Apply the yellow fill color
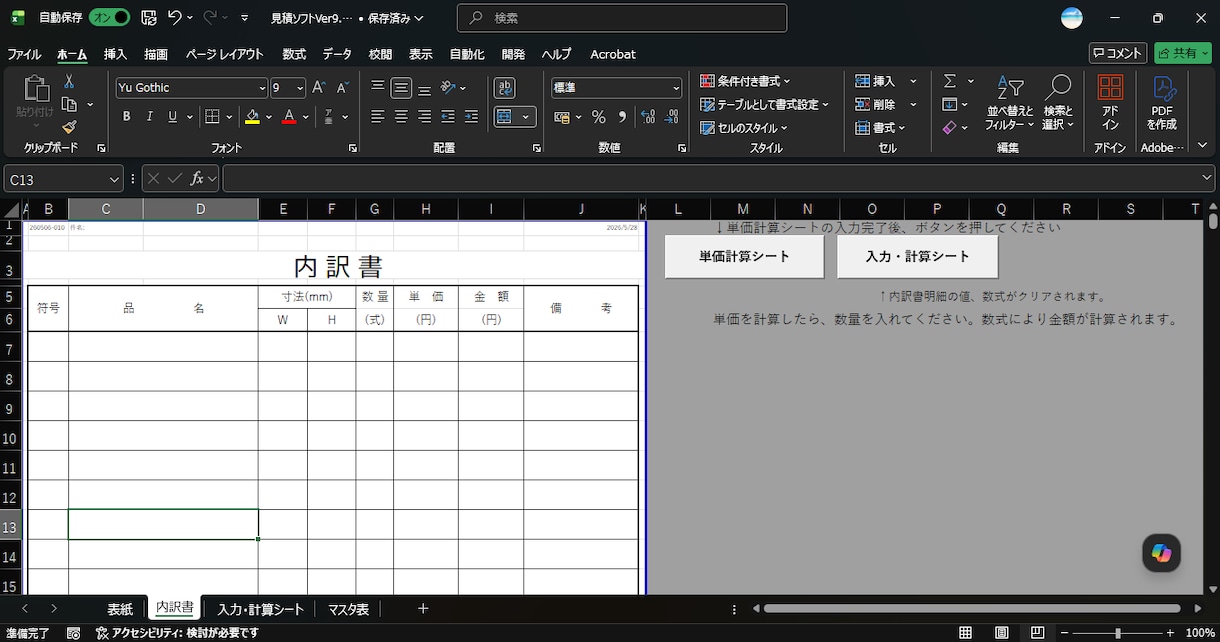The height and width of the screenshot is (642, 1220). tap(252, 117)
